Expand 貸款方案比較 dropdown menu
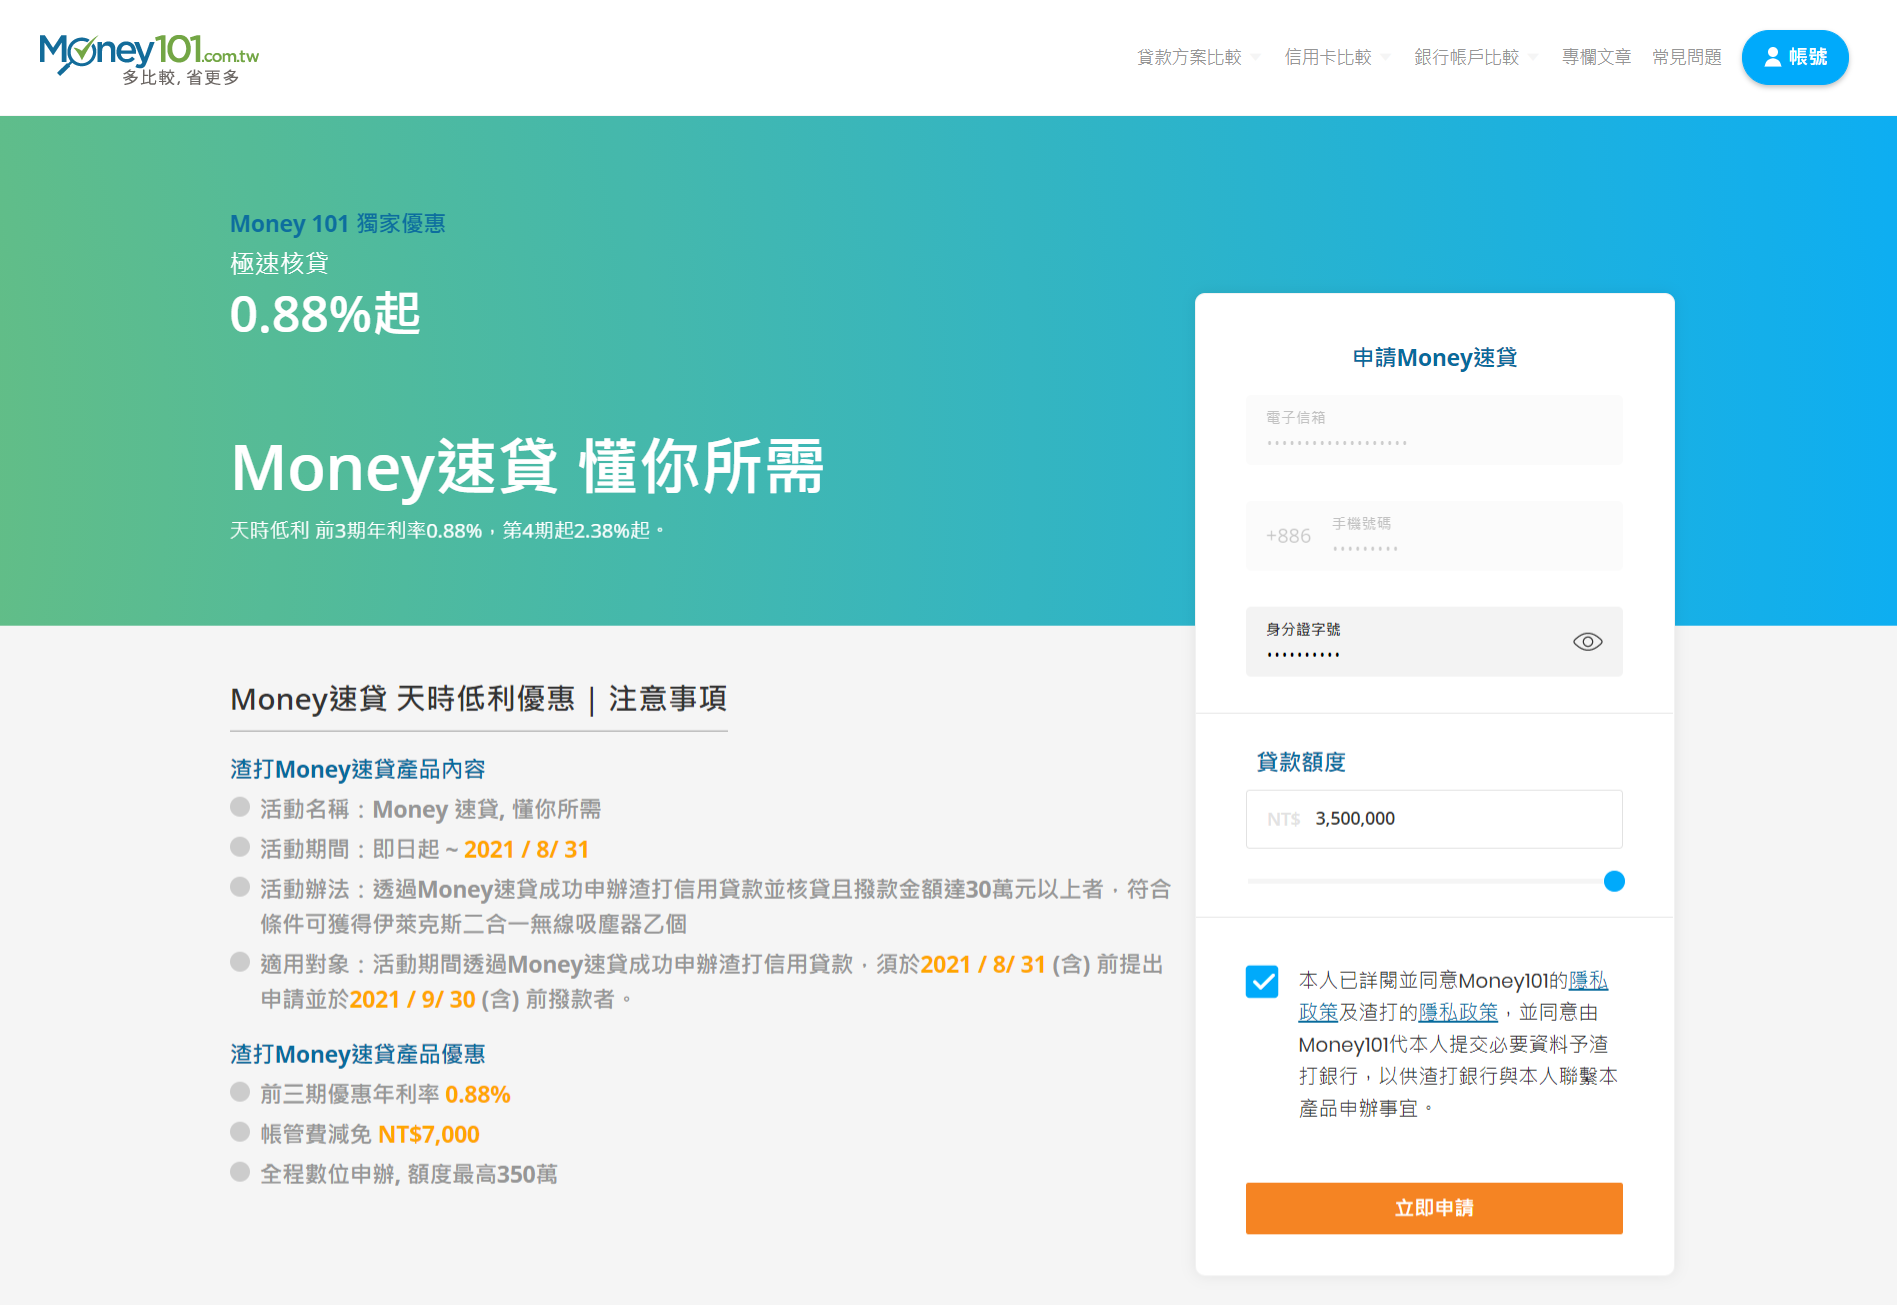The image size is (1897, 1305). pyautogui.click(x=1198, y=57)
